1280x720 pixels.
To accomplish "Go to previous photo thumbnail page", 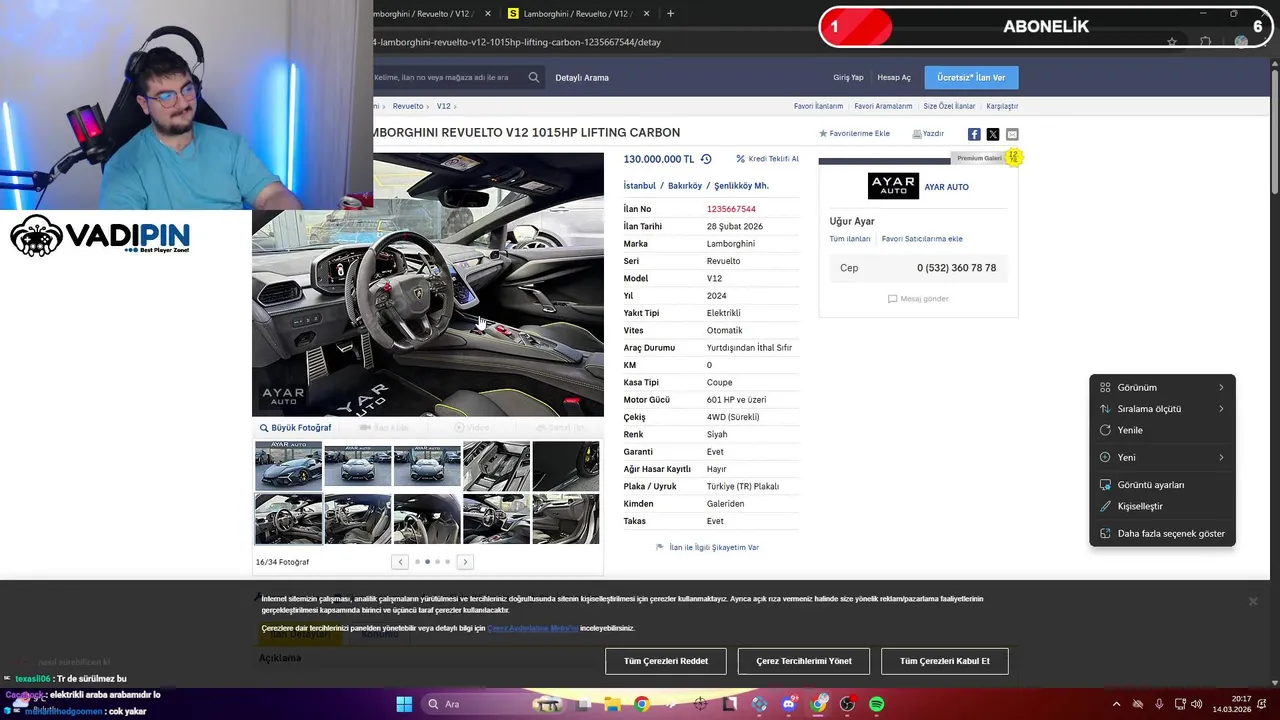I will tap(400, 562).
